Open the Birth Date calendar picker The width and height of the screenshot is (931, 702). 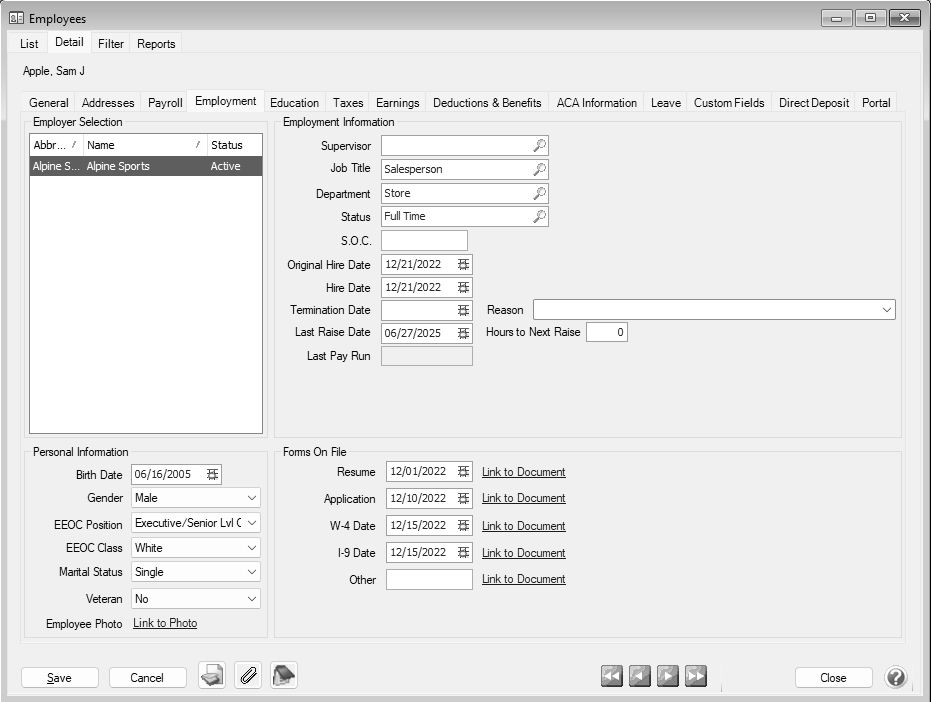point(212,474)
